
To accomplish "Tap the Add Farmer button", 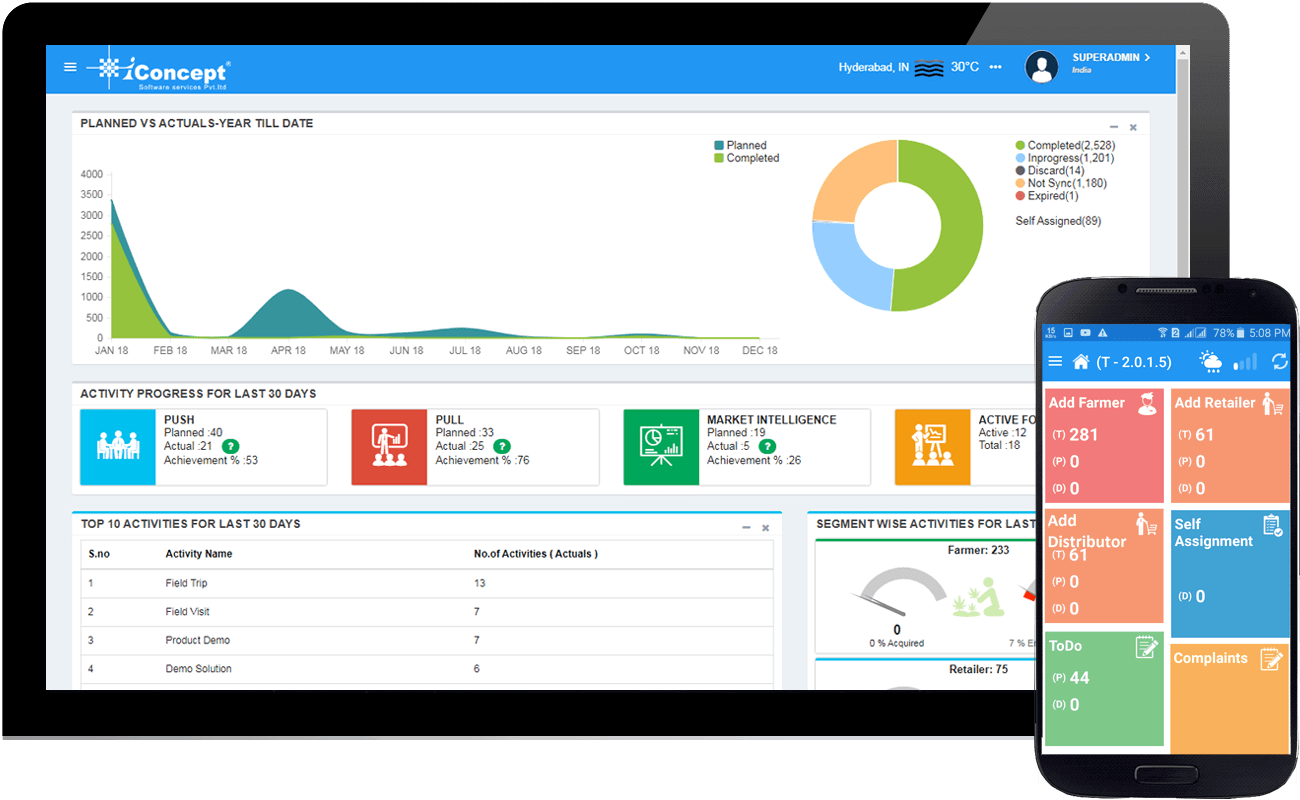I will (x=1104, y=443).
